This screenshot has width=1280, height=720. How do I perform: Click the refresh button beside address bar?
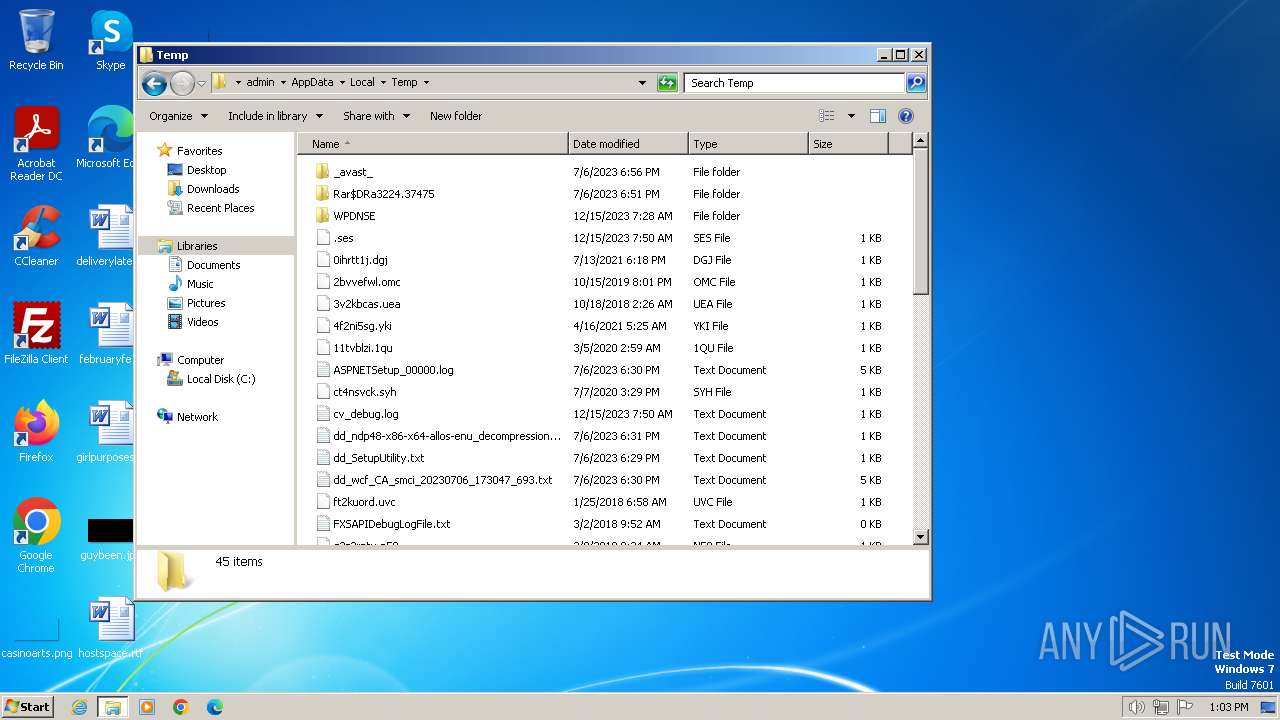tap(667, 83)
